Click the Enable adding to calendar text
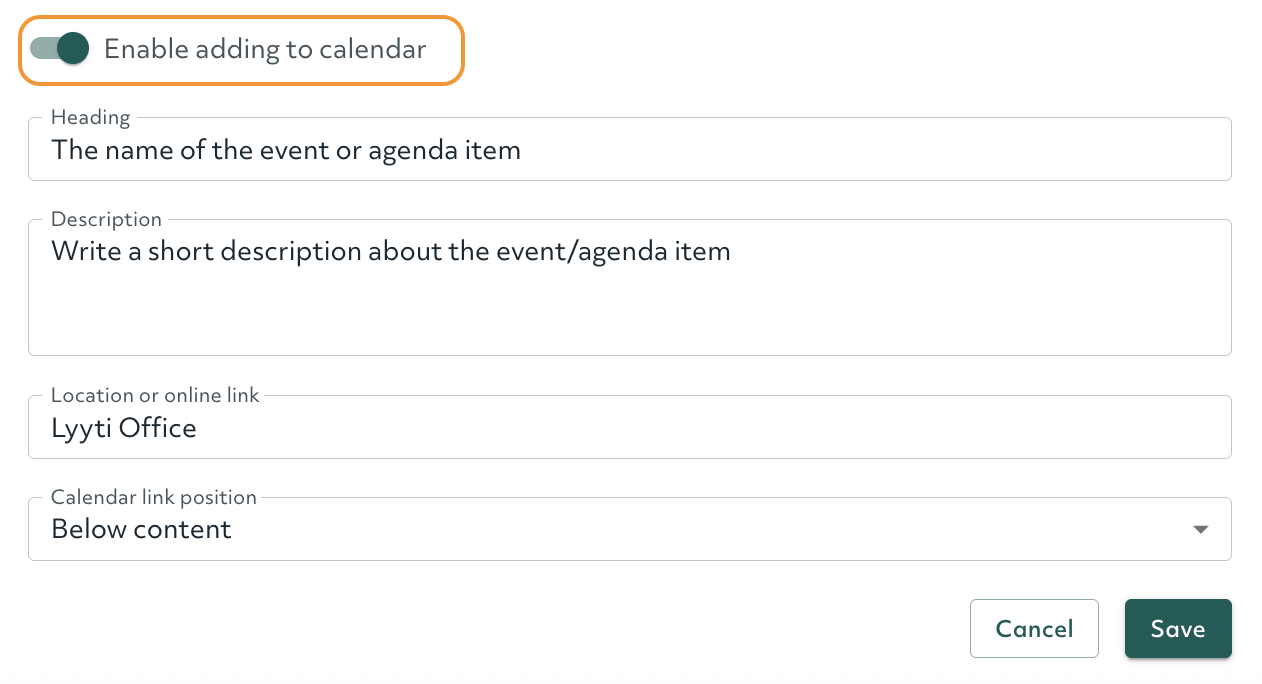Image resolution: width=1262 pixels, height=684 pixels. click(266, 48)
